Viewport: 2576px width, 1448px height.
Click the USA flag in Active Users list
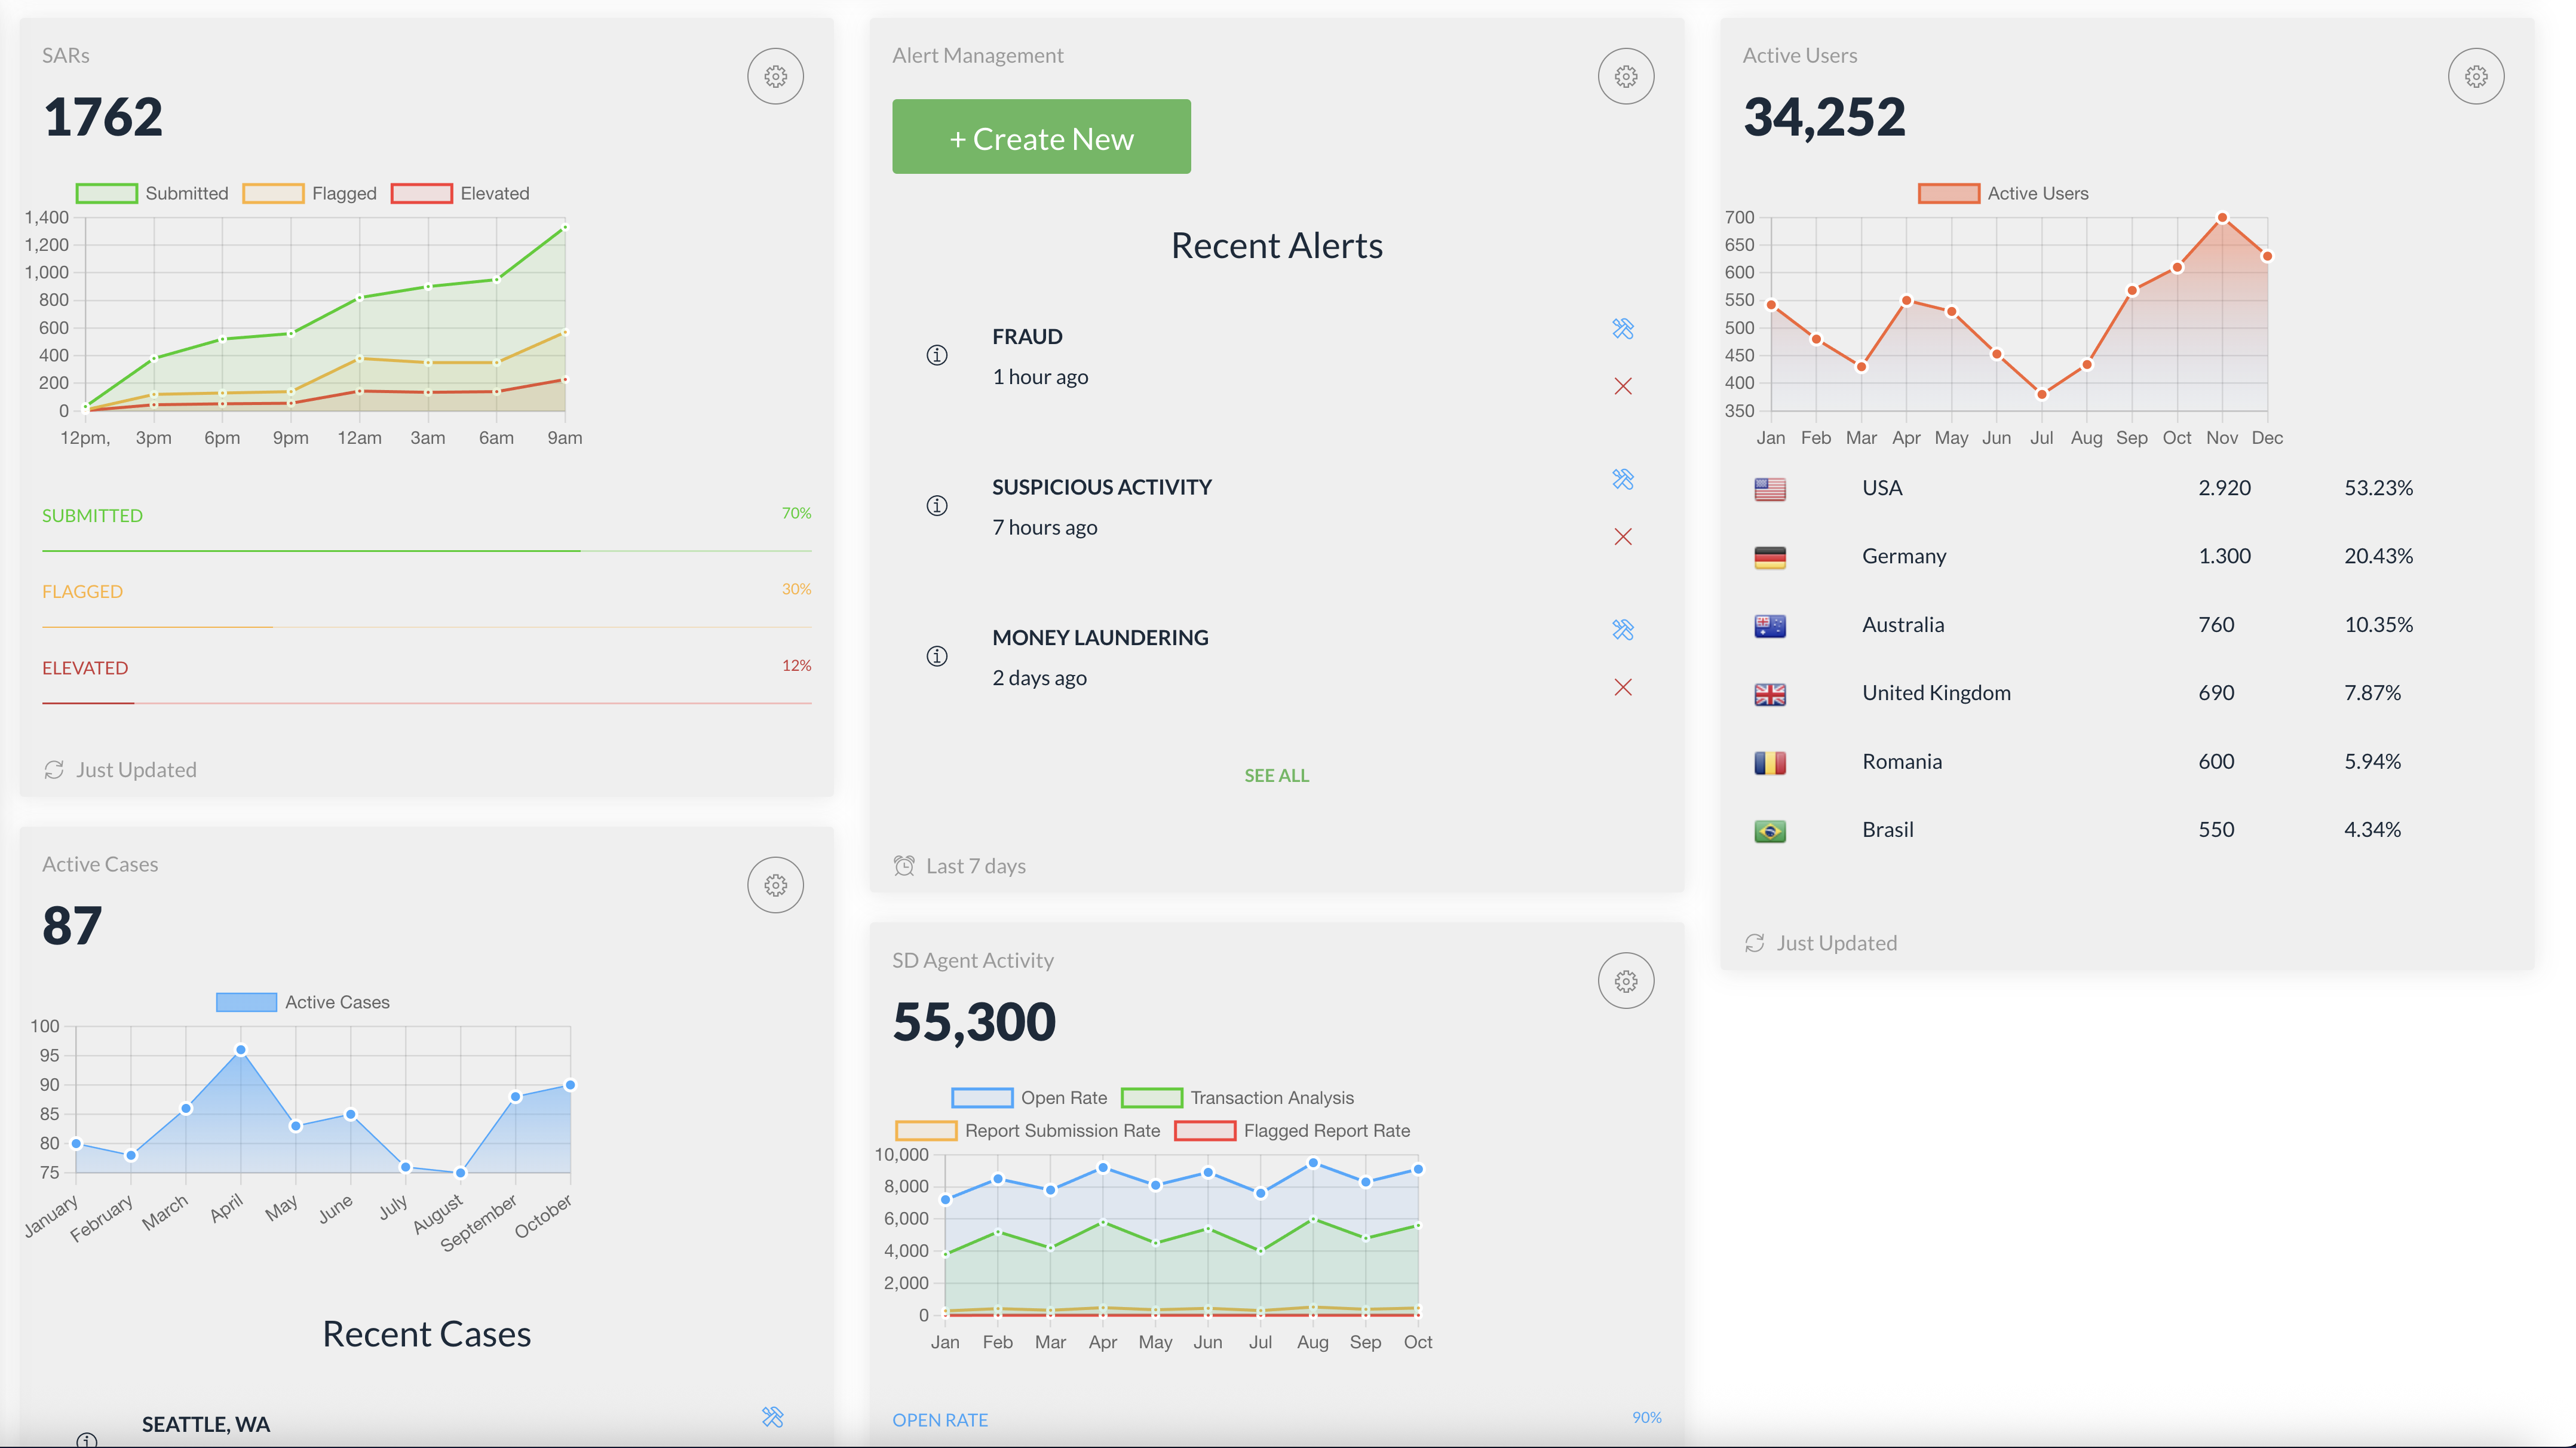[x=1769, y=489]
